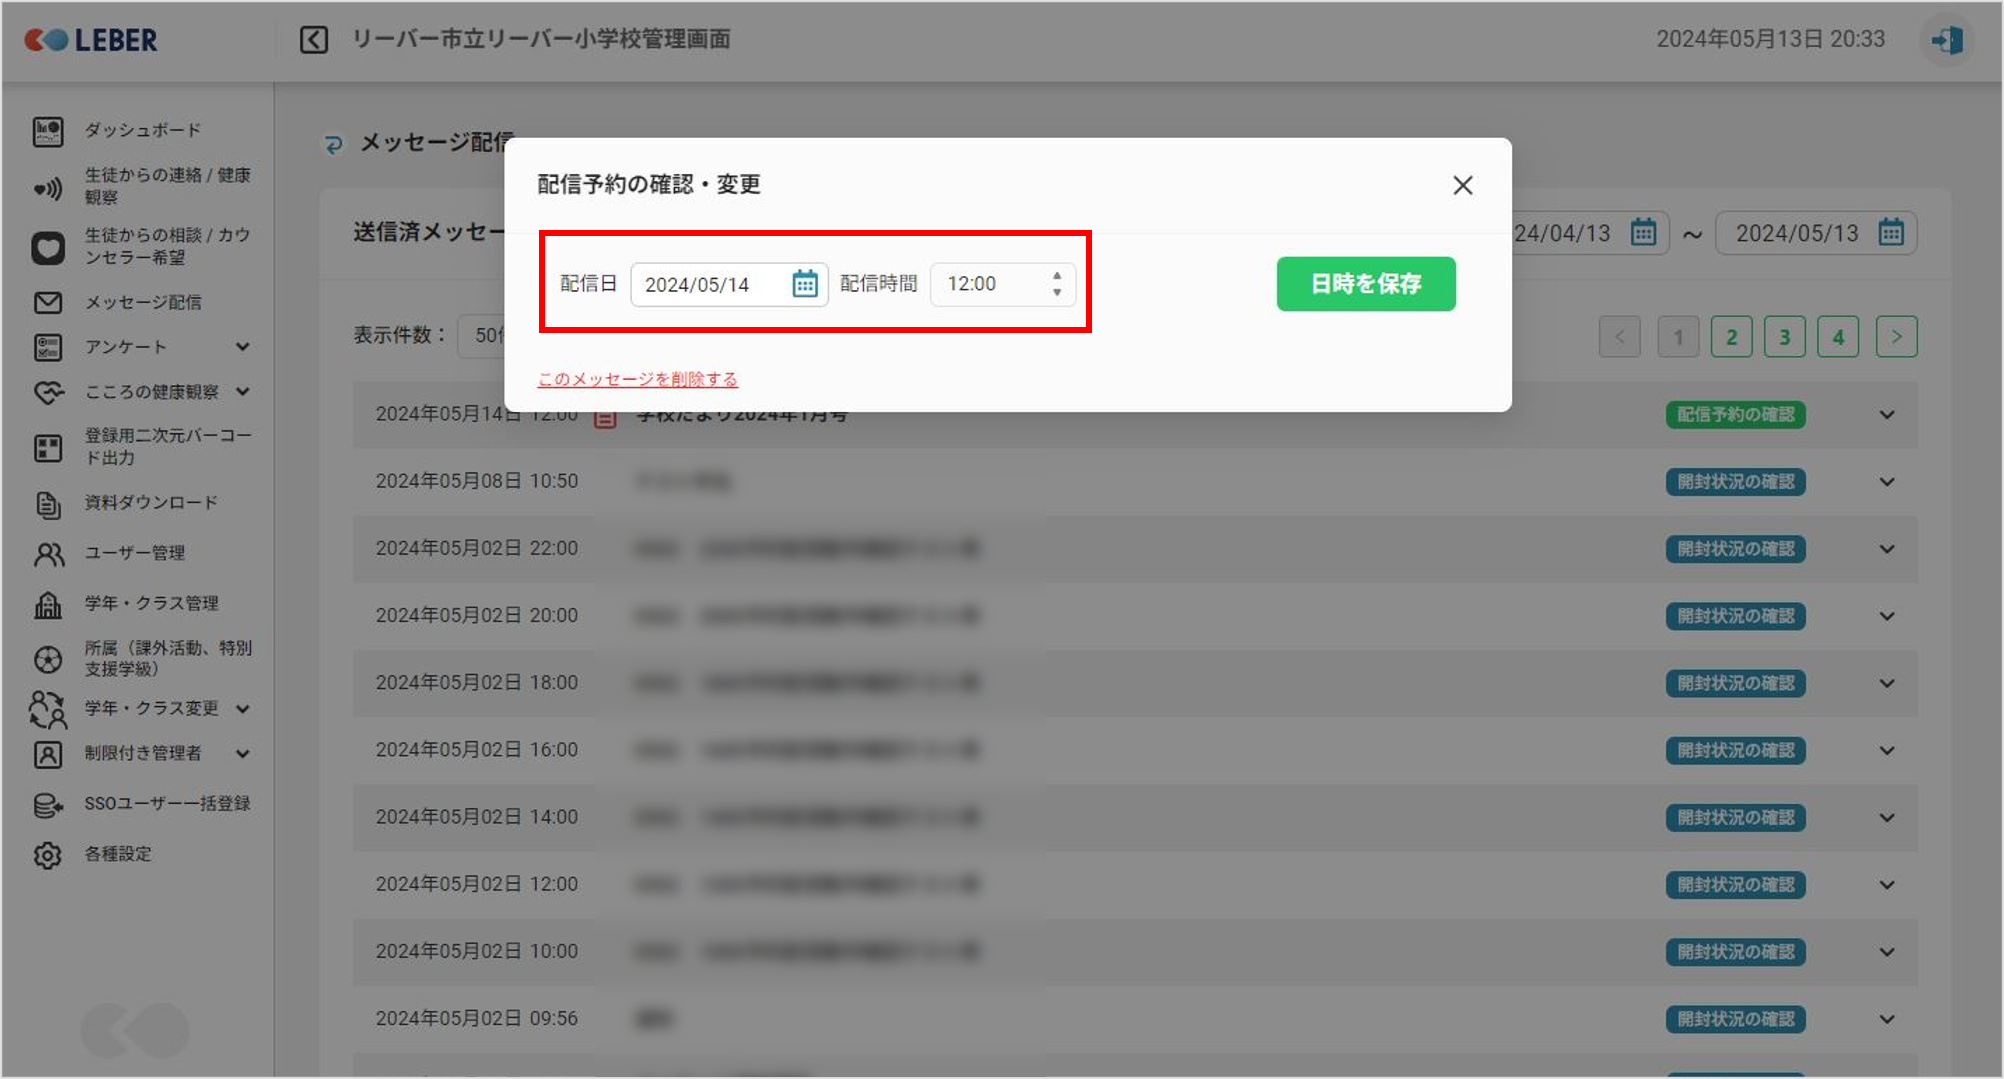
Task: Expand the 2024年05月08日 10:50 message row
Action: tap(1886, 482)
